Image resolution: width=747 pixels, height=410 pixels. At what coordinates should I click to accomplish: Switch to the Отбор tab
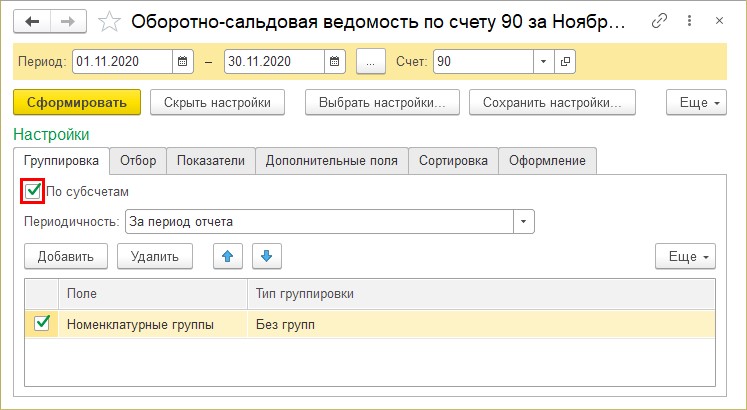coord(137,160)
